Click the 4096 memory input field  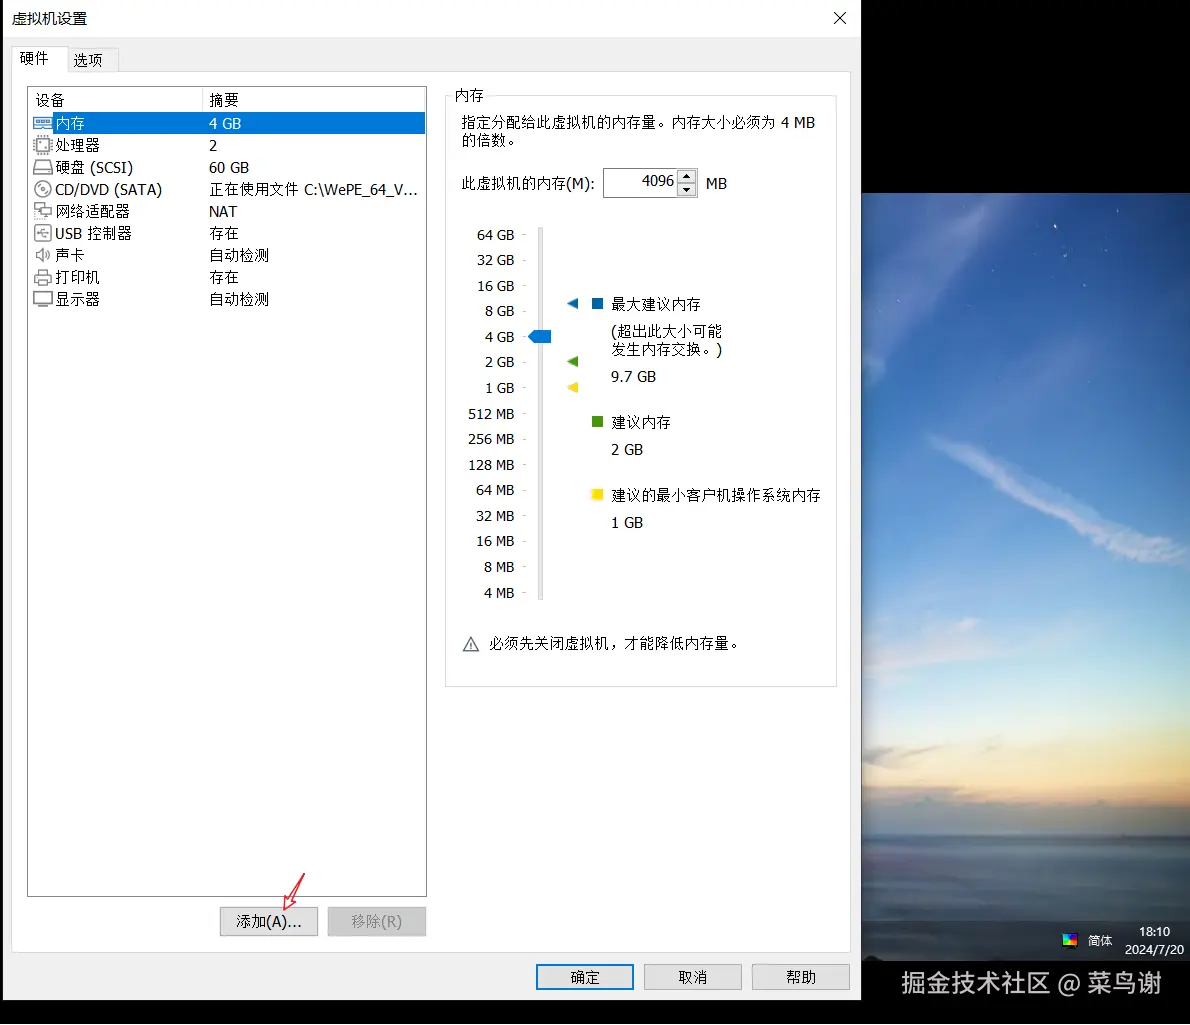click(x=640, y=183)
